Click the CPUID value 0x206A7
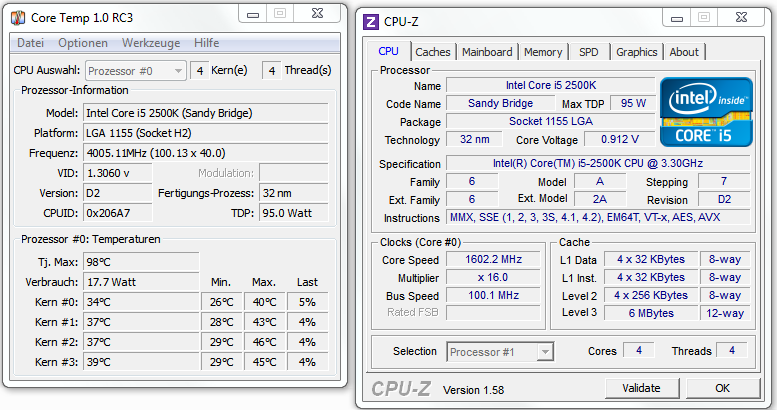The image size is (777, 410). click(117, 213)
